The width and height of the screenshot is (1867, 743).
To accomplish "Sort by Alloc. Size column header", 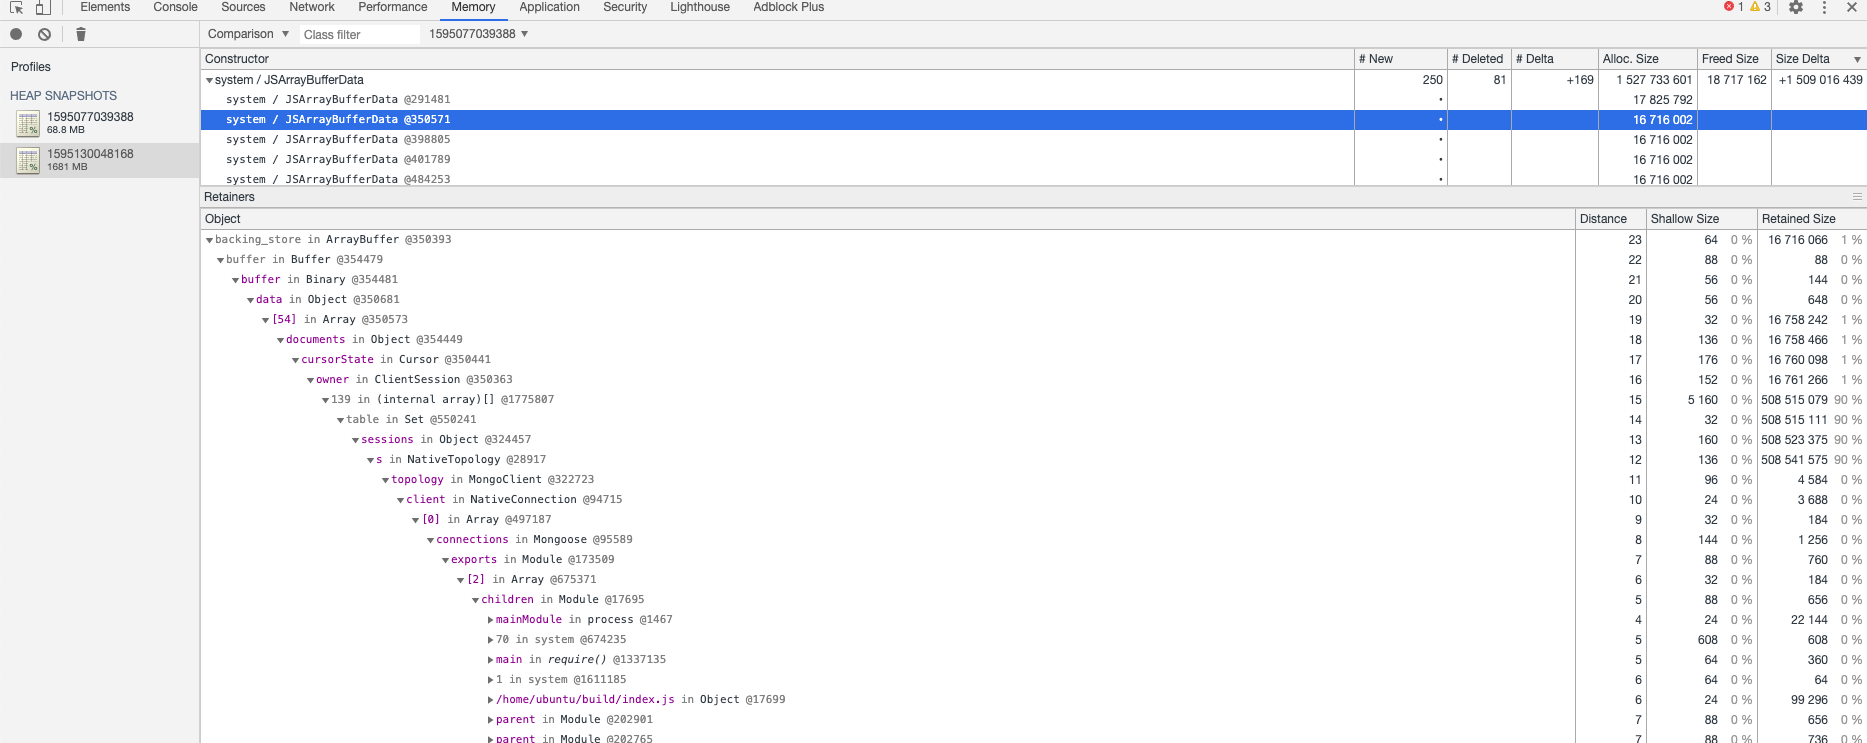I will click(x=1647, y=59).
